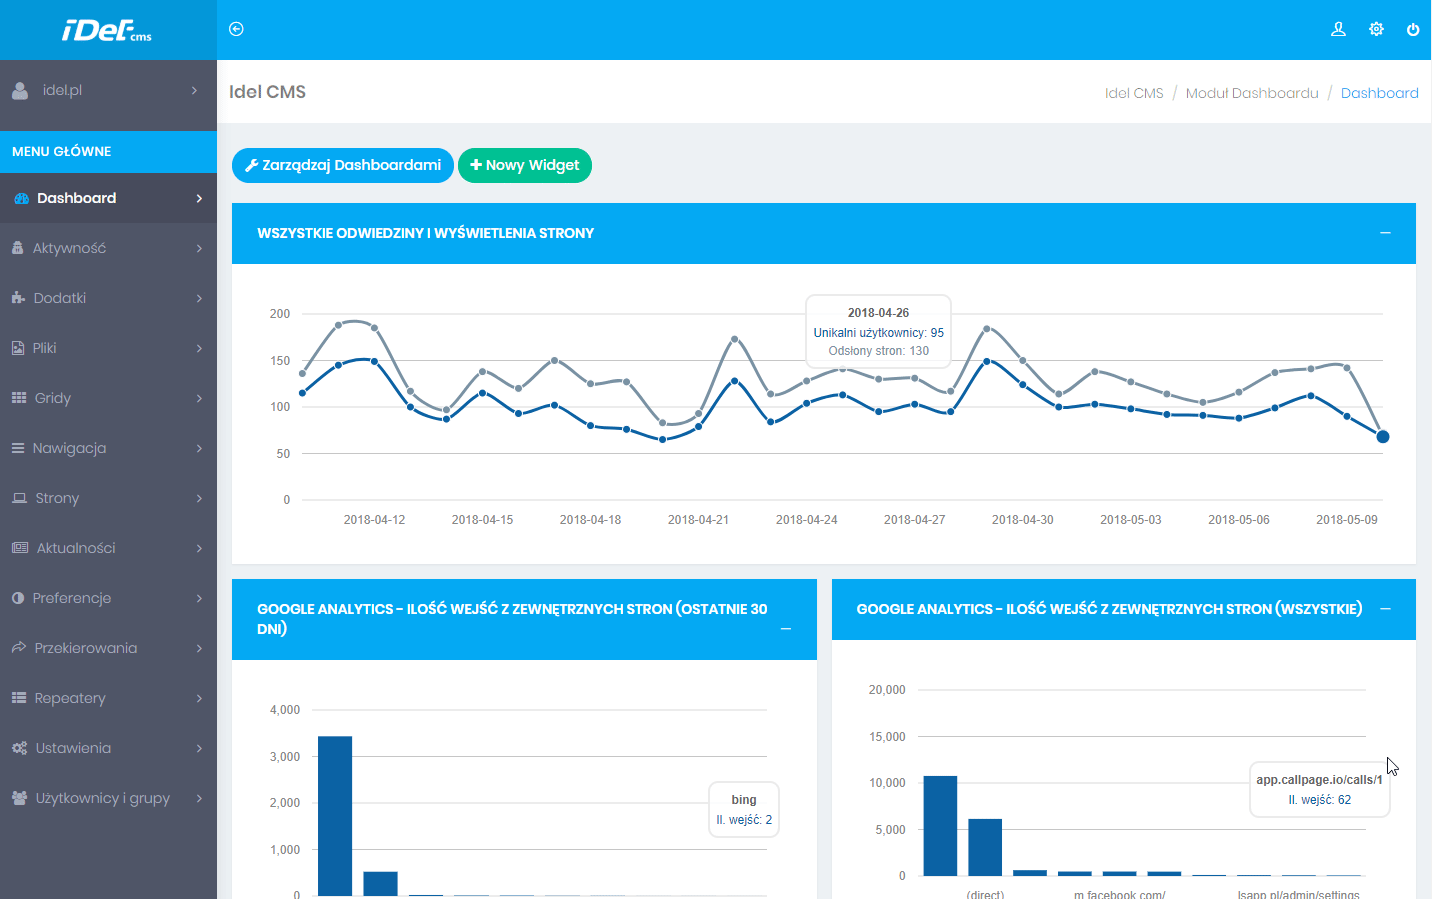Click the Aktywność lock icon
The image size is (1432, 899).
[17, 247]
